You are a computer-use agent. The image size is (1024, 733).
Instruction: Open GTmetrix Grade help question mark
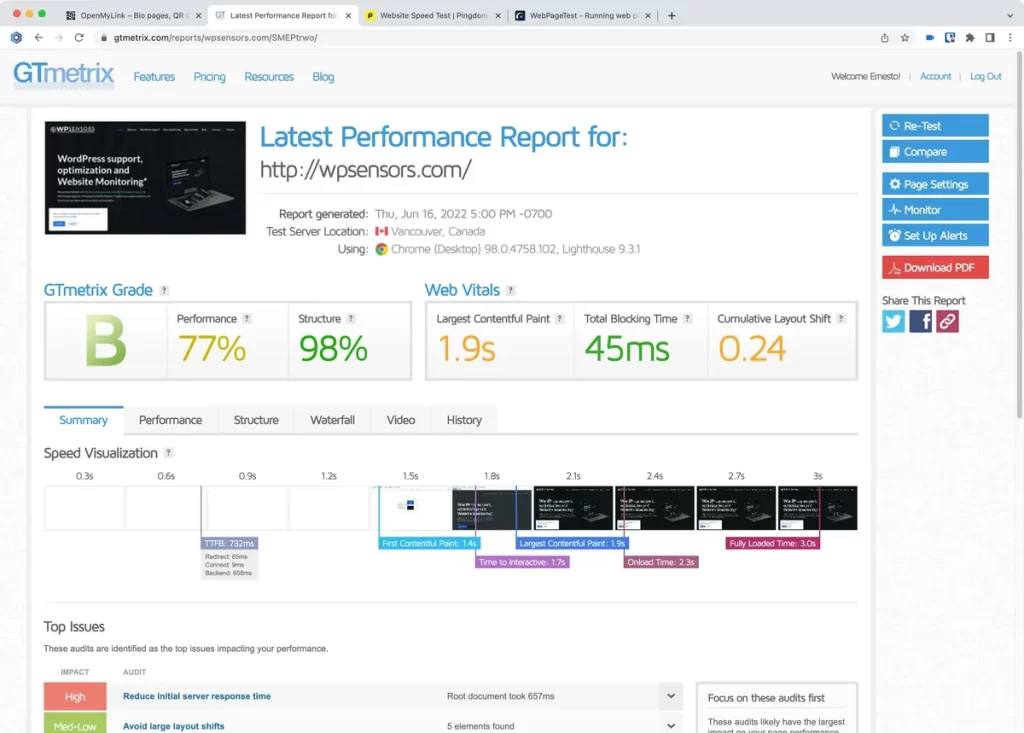(x=164, y=290)
